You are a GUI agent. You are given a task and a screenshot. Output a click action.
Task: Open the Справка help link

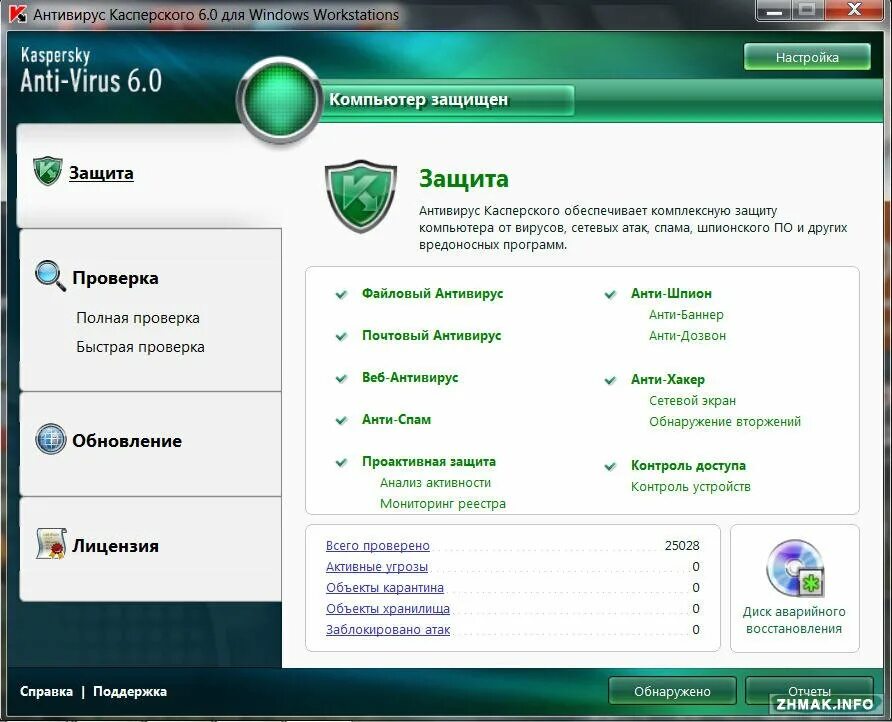pyautogui.click(x=46, y=691)
